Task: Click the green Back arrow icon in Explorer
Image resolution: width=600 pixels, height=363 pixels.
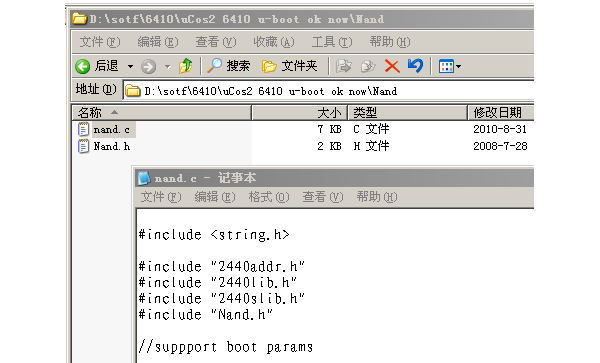Action: 82,67
